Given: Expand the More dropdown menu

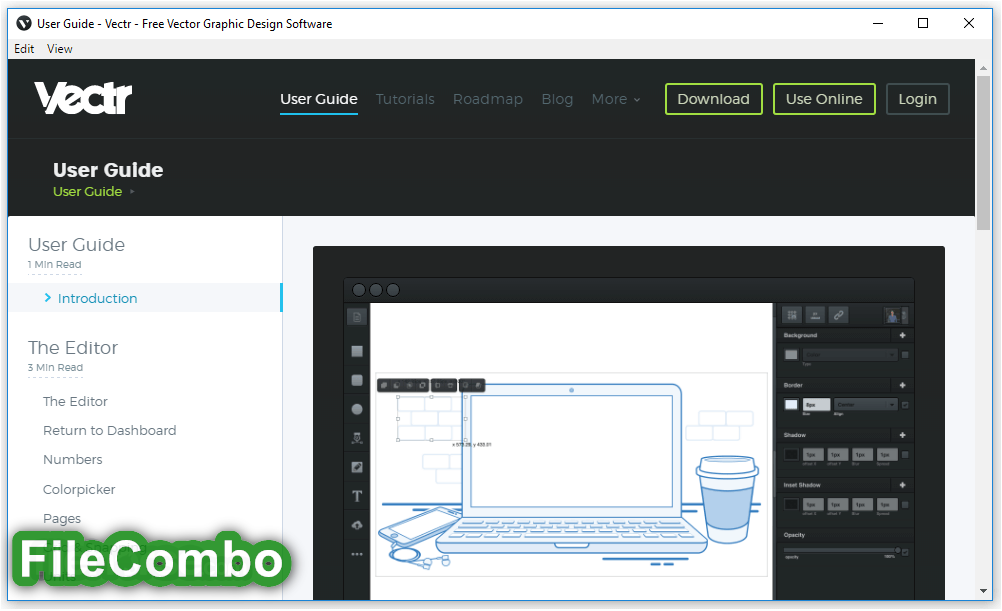Looking at the screenshot, I should pyautogui.click(x=615, y=99).
